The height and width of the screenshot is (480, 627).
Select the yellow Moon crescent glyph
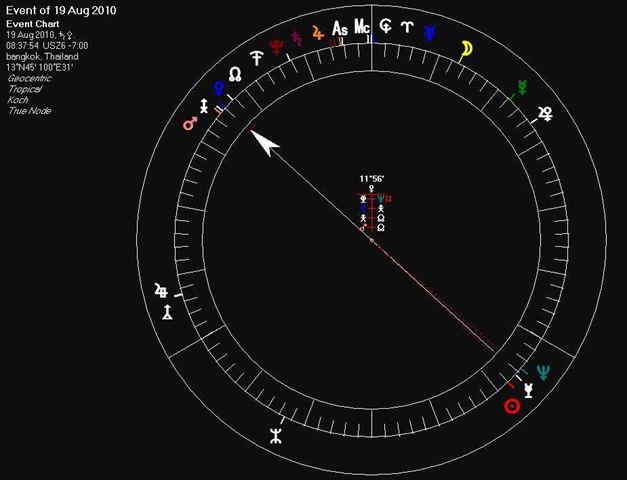(467, 48)
